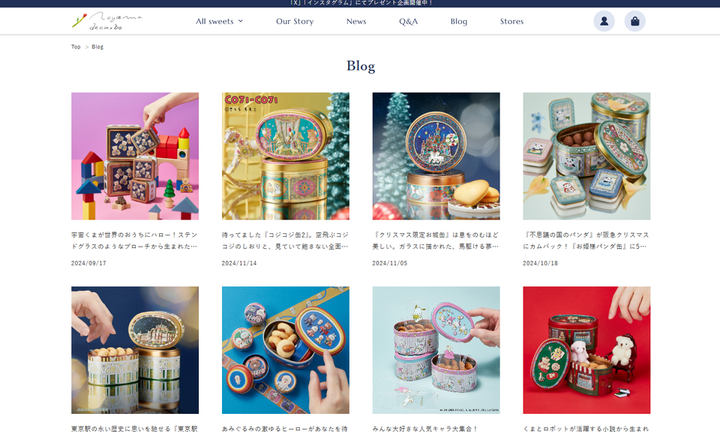
Task: Open the post title dated 2024/11/14
Action: pyautogui.click(x=285, y=241)
